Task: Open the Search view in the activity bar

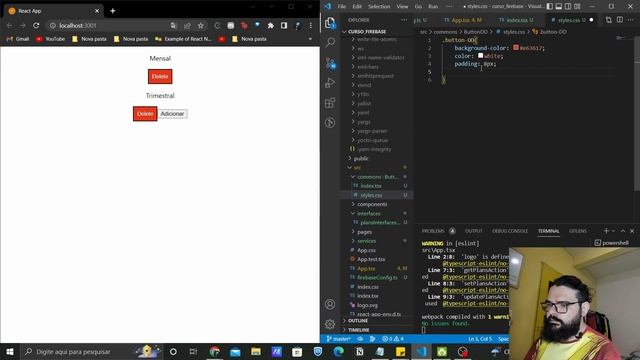Action: tap(330, 42)
